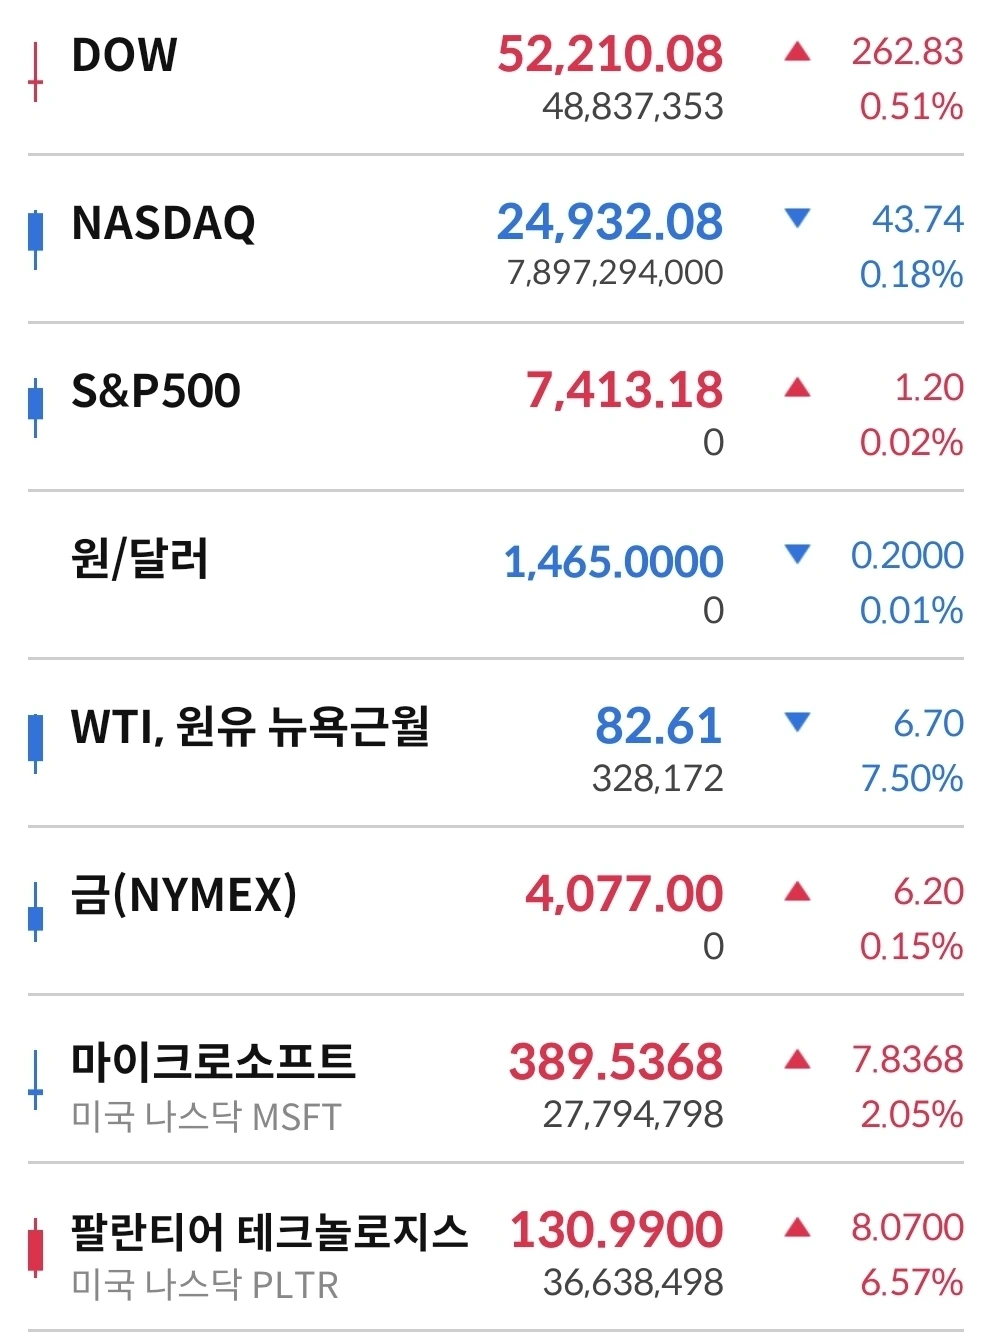Tap the 팔란티어 red up-arrow indicator
Screen dimensions: 995x1332
coord(797,1226)
